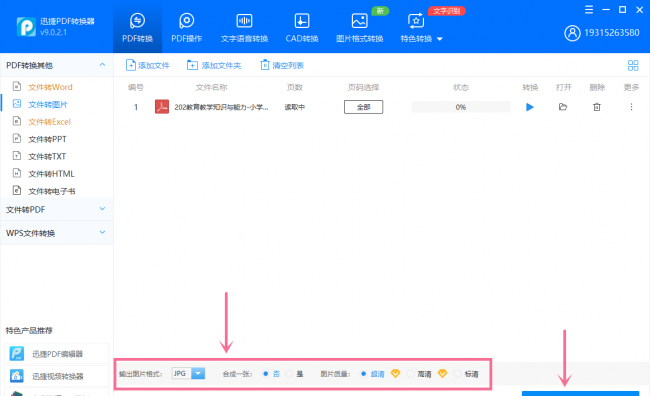Start conversion with the play icon
The image size is (650, 396).
tap(530, 107)
